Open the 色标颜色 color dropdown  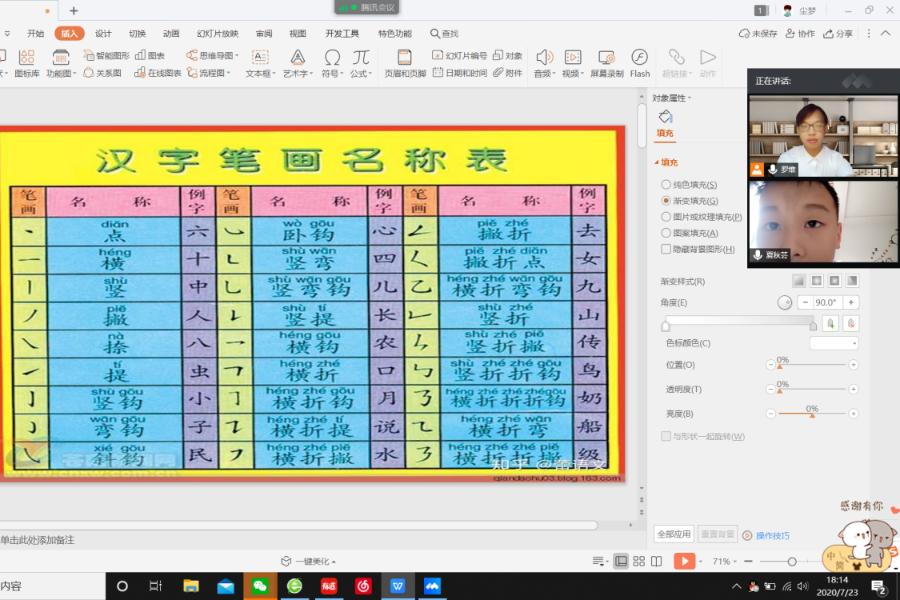(836, 343)
